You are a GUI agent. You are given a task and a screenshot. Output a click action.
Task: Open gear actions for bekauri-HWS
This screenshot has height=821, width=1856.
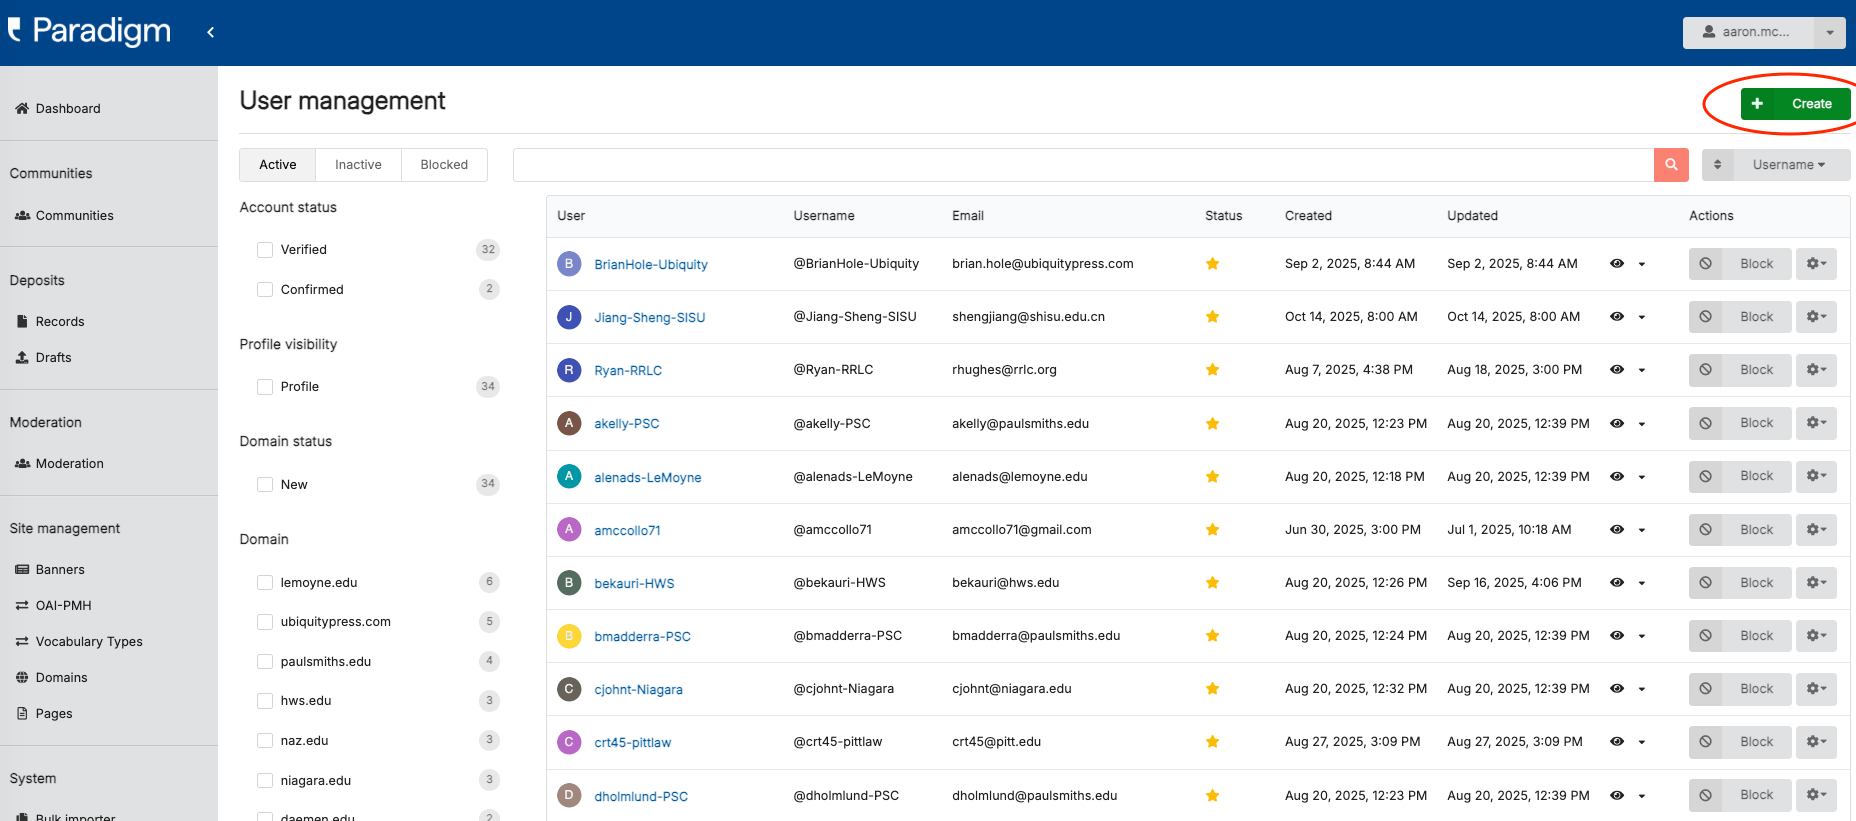[x=1815, y=583]
